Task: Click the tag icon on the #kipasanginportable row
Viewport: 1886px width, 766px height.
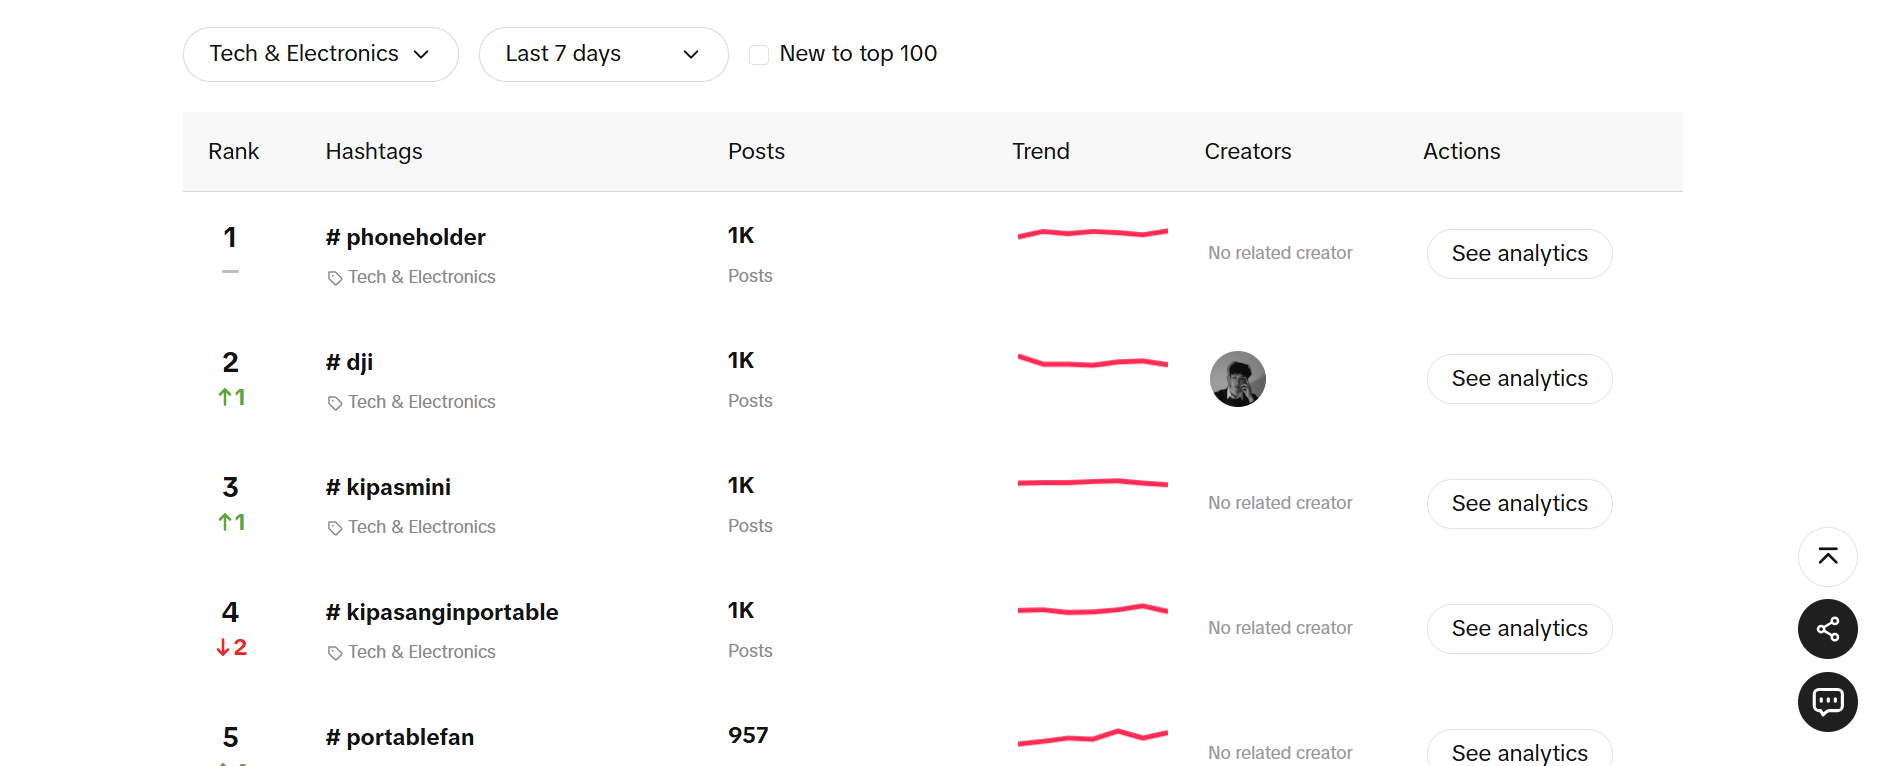Action: [334, 651]
